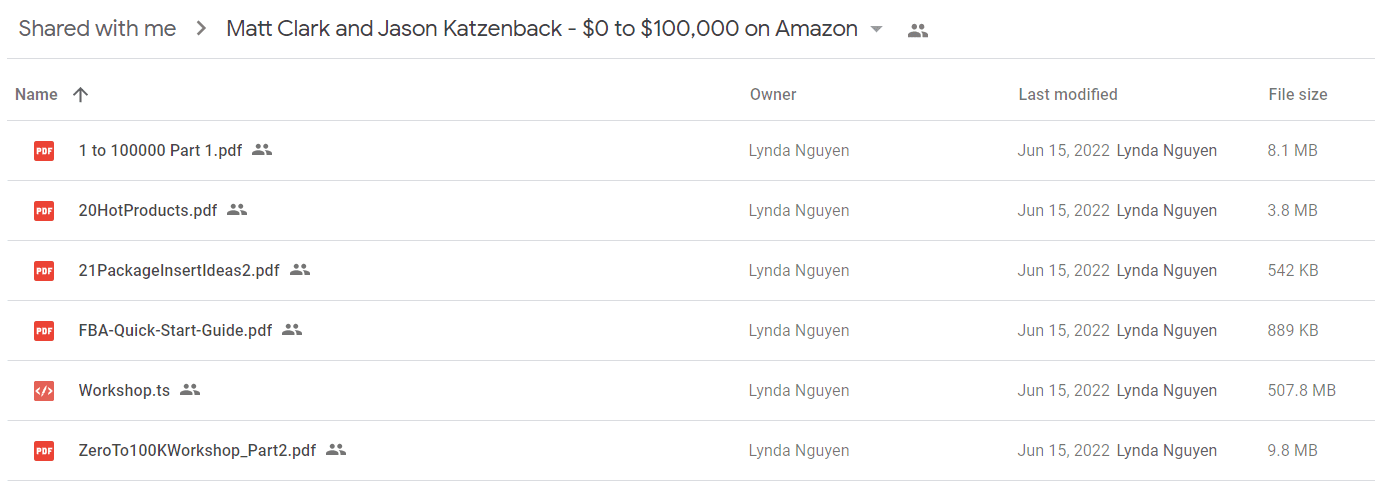Reverse sort direction with the Name arrow
The image size is (1375, 486).
81,95
